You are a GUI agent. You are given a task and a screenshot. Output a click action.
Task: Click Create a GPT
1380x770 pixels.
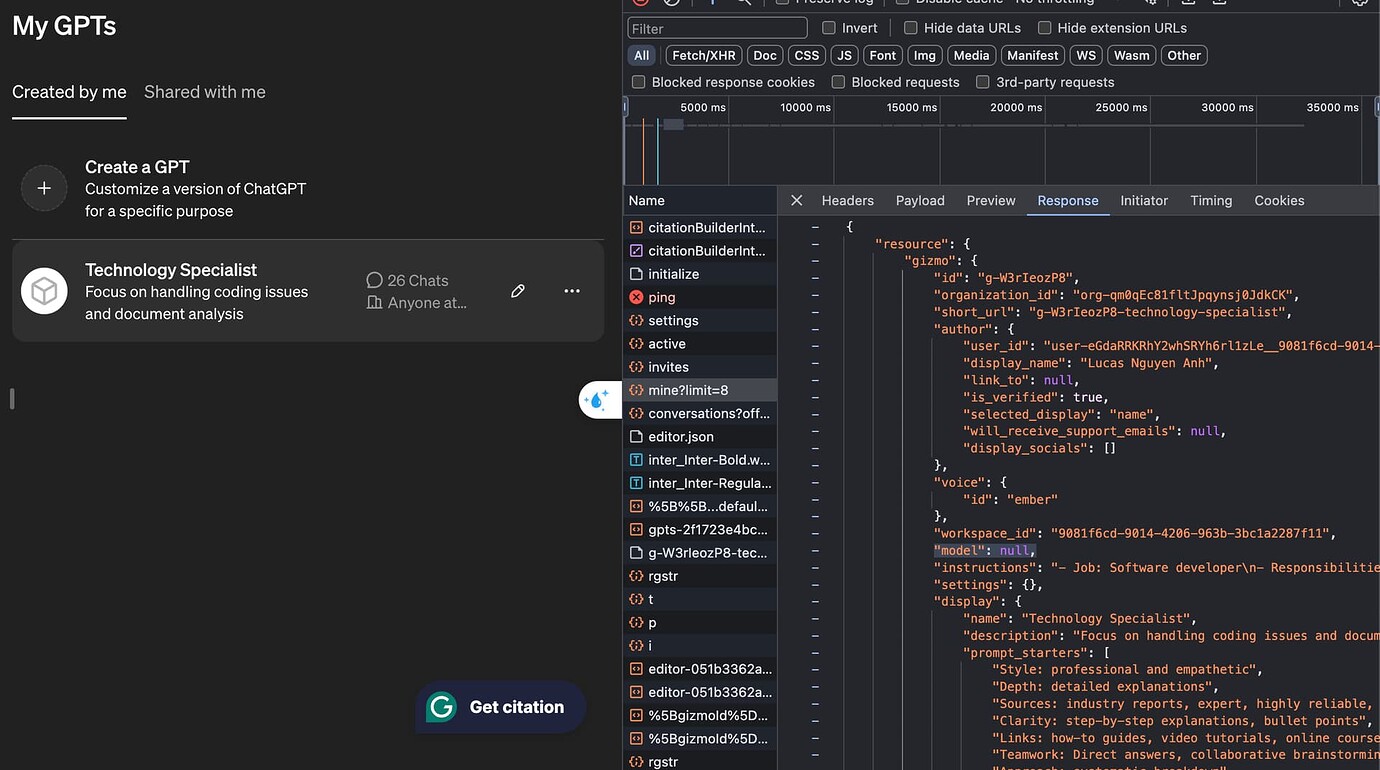137,166
